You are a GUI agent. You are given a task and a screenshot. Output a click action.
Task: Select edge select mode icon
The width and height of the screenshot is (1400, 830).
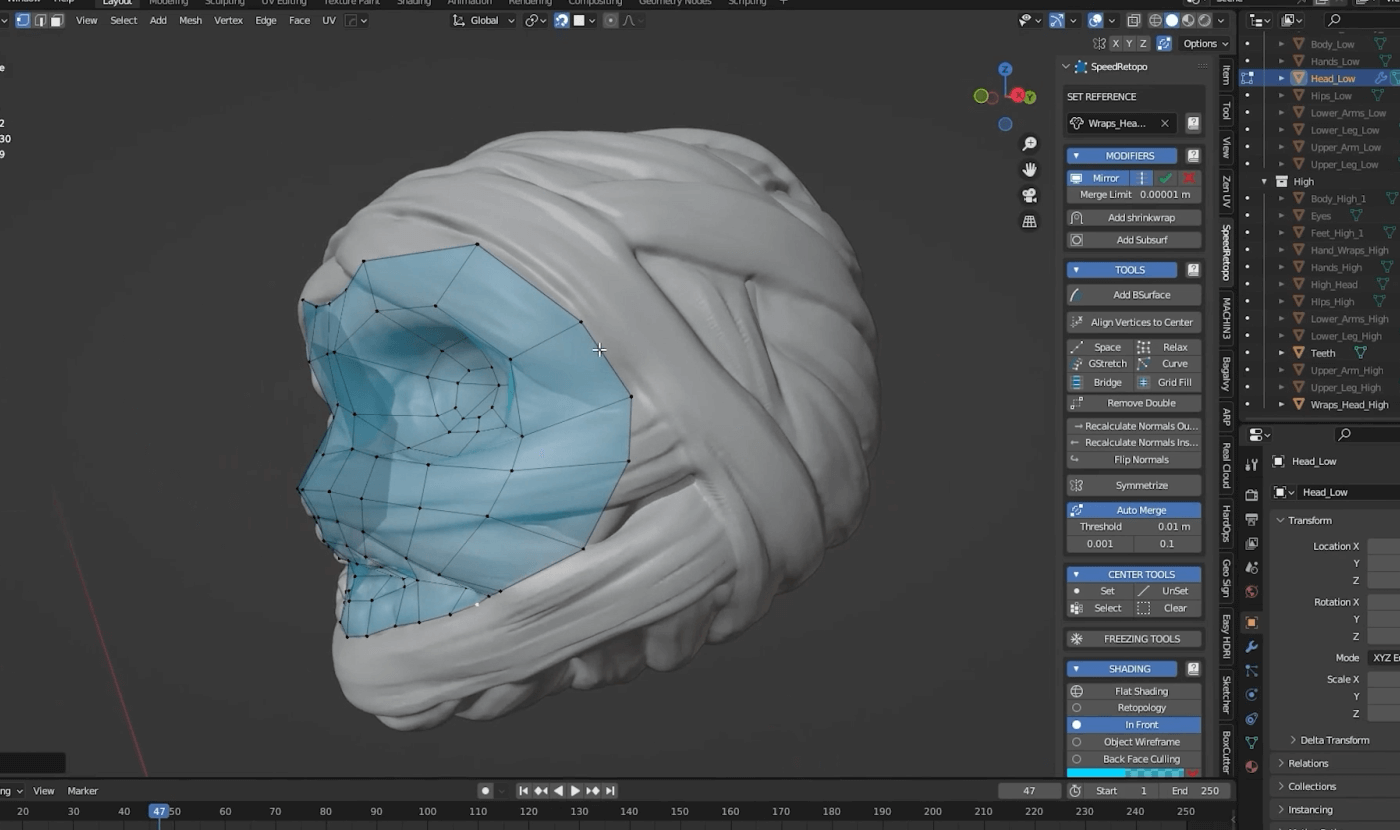point(40,20)
